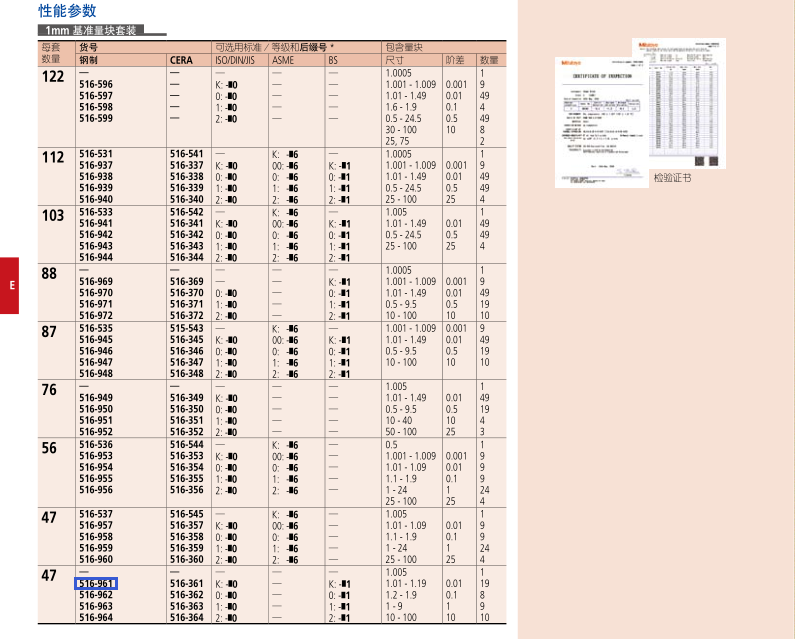
Task: Click CERA part number 516-544
Action: coord(187,444)
